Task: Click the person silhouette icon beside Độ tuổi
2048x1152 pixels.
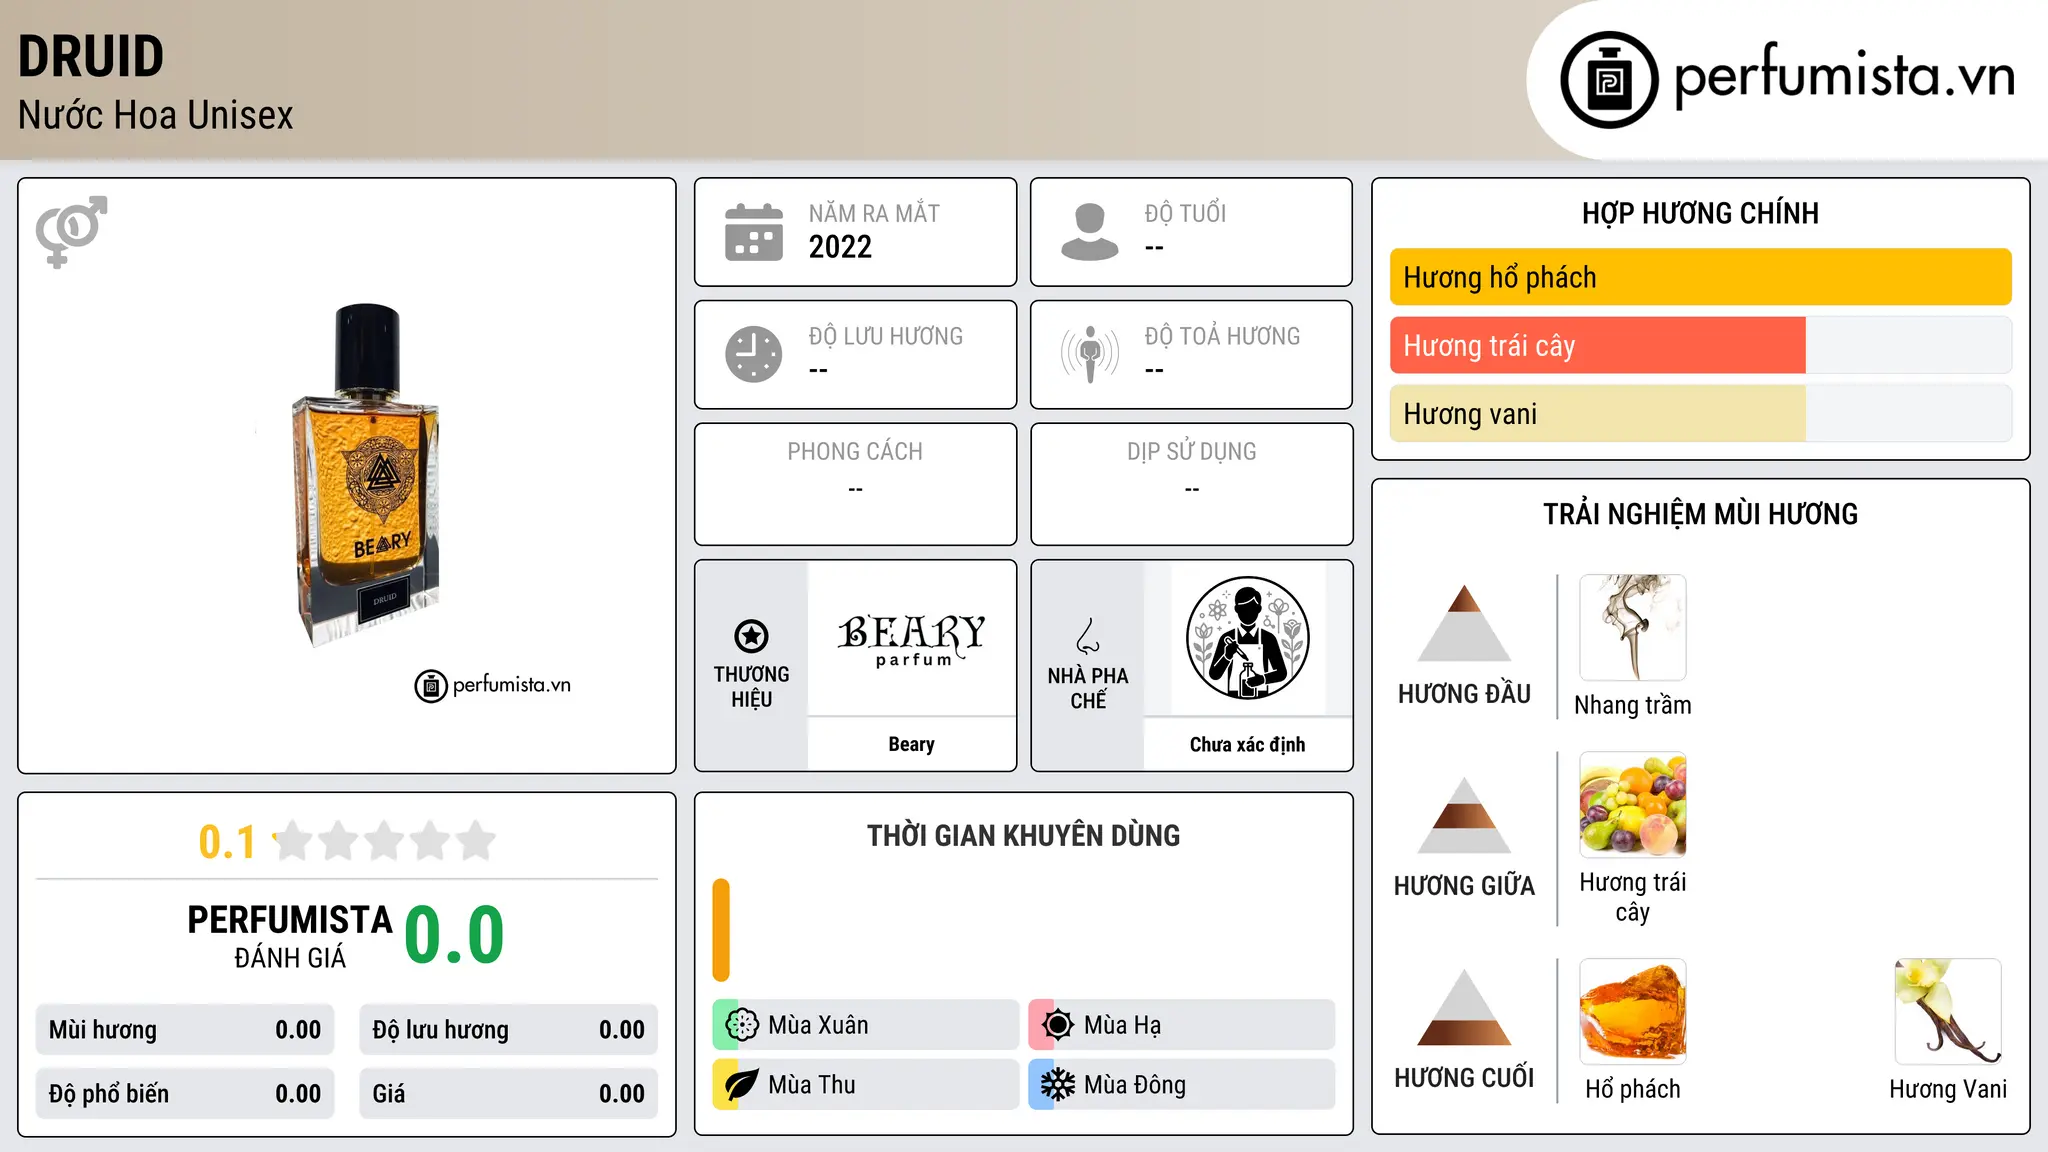Action: point(1089,232)
